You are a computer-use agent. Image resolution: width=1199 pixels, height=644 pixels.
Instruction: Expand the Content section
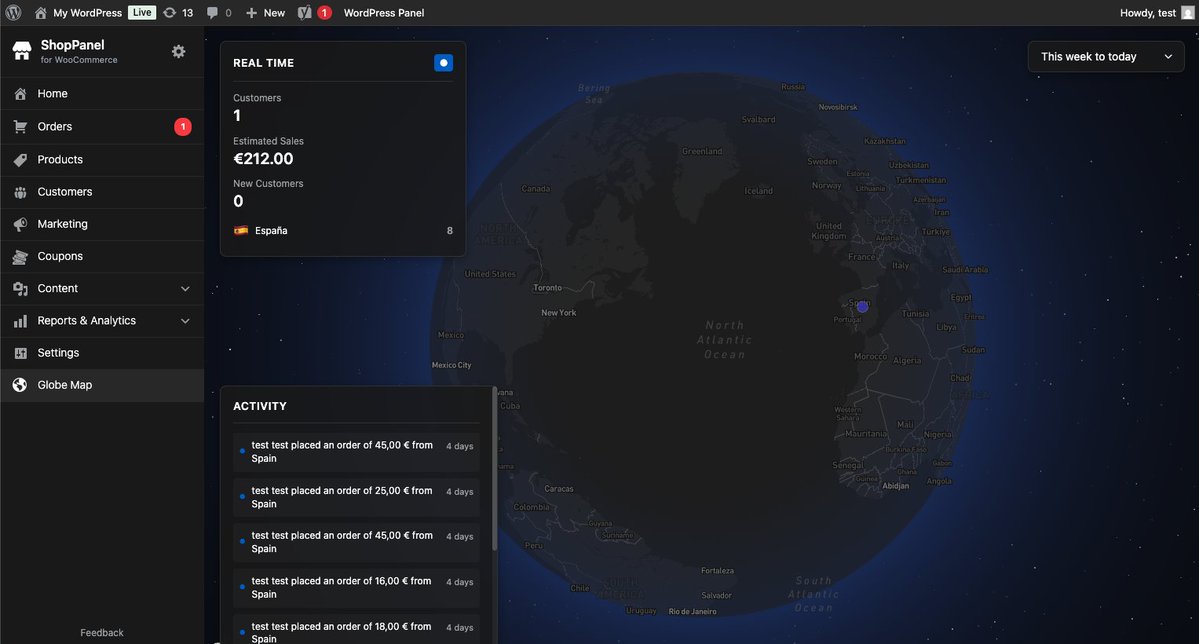tap(100, 288)
